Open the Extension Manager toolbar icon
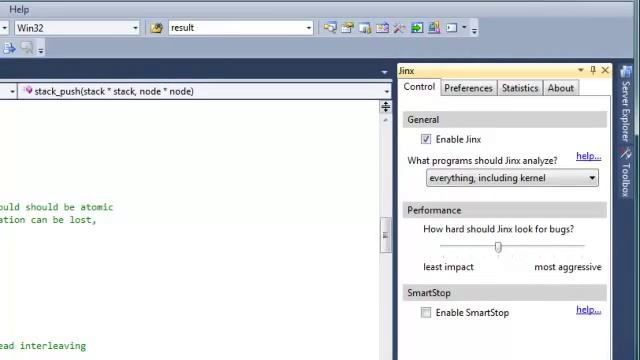Viewport: 640px width, 360px height. [434, 28]
